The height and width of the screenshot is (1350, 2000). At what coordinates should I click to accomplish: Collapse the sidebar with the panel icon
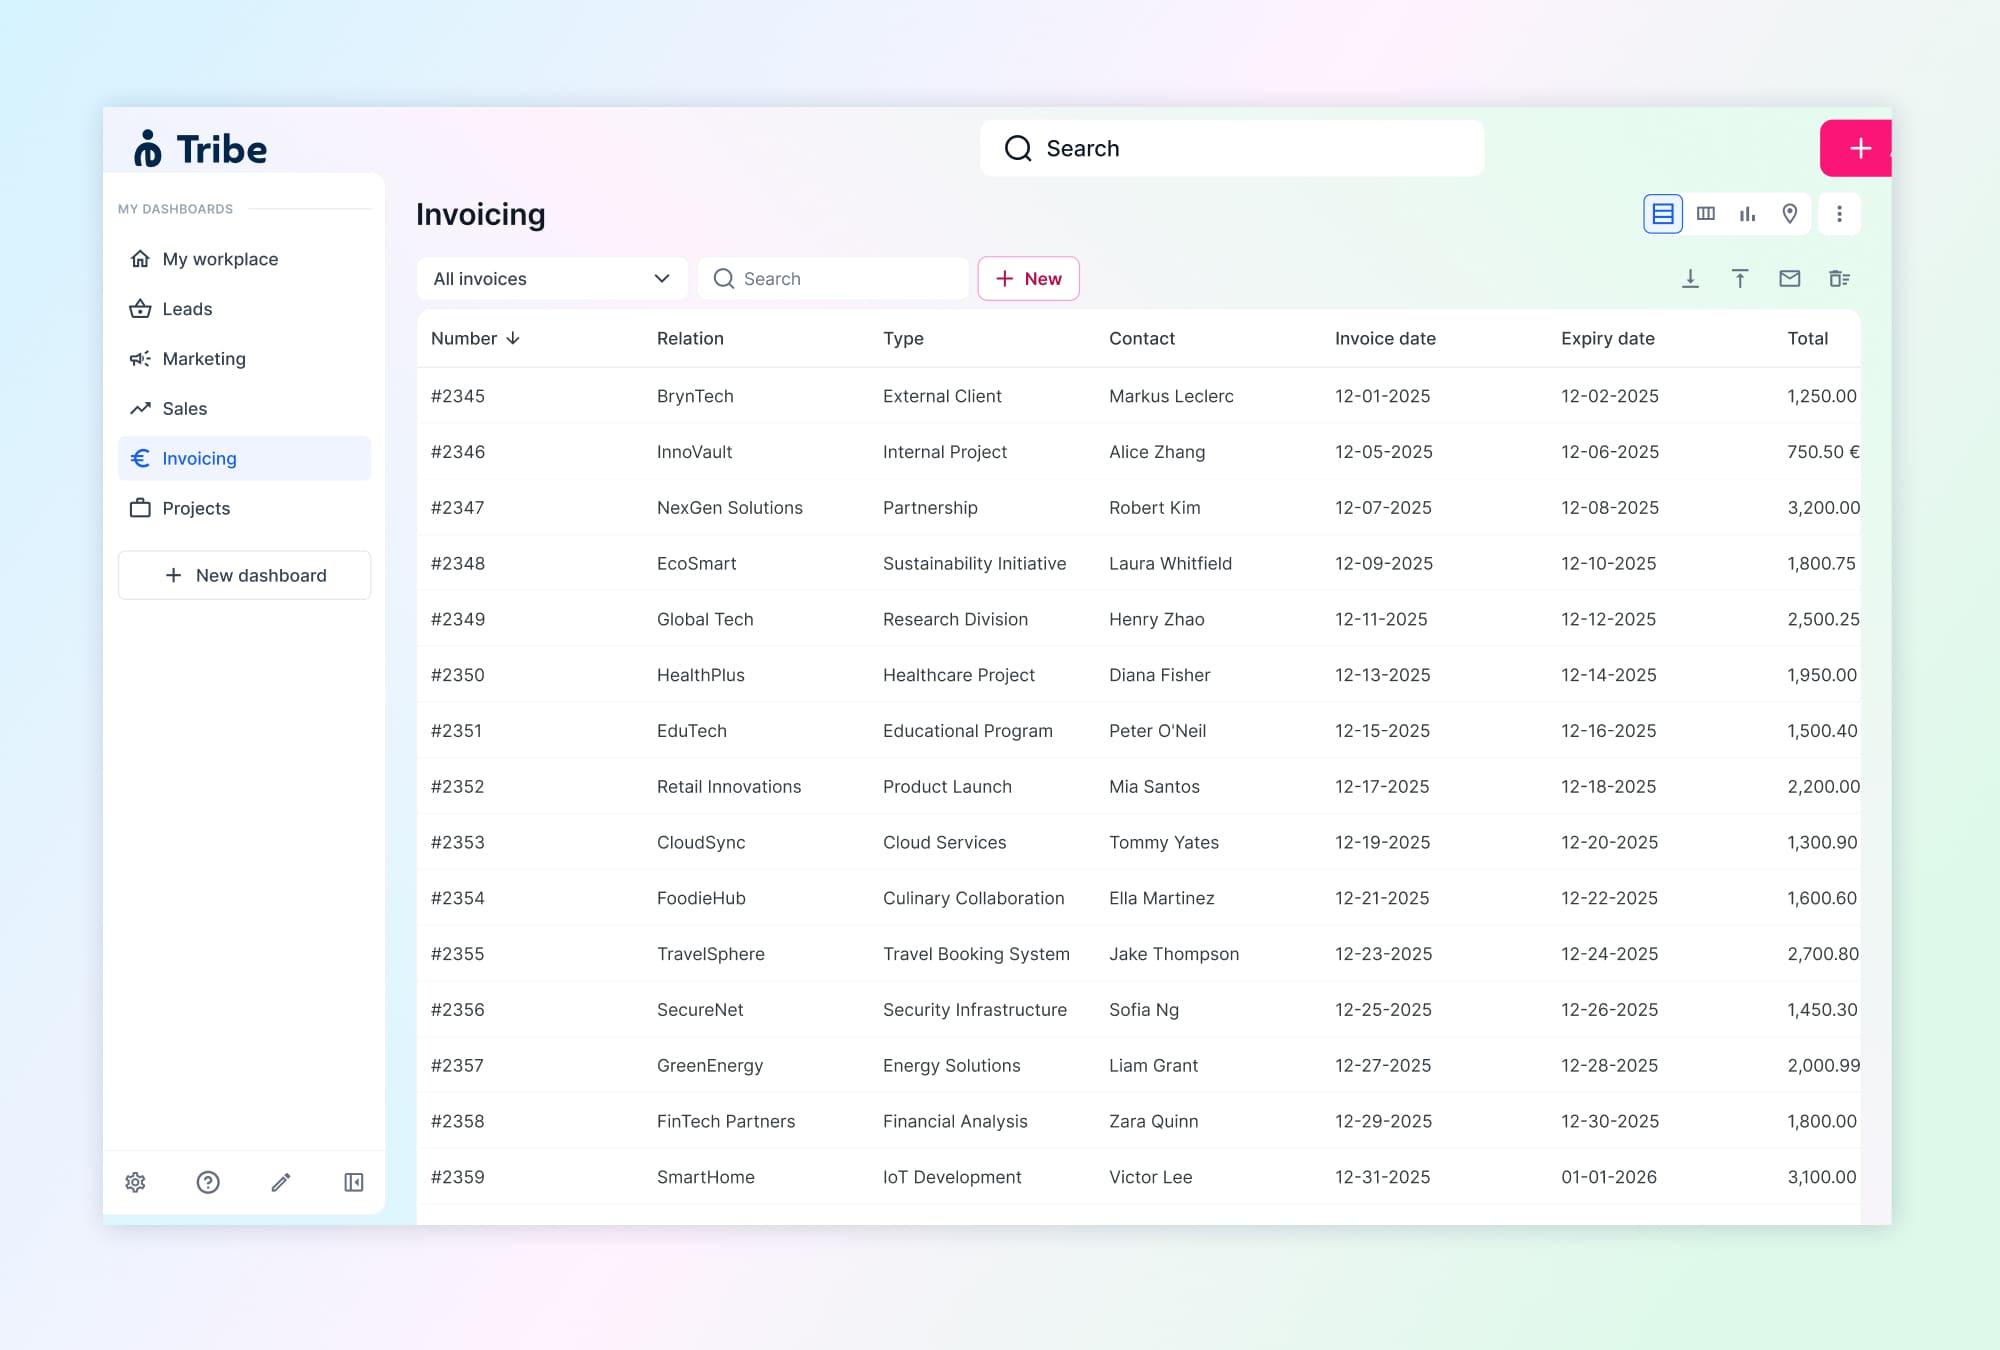354,1182
